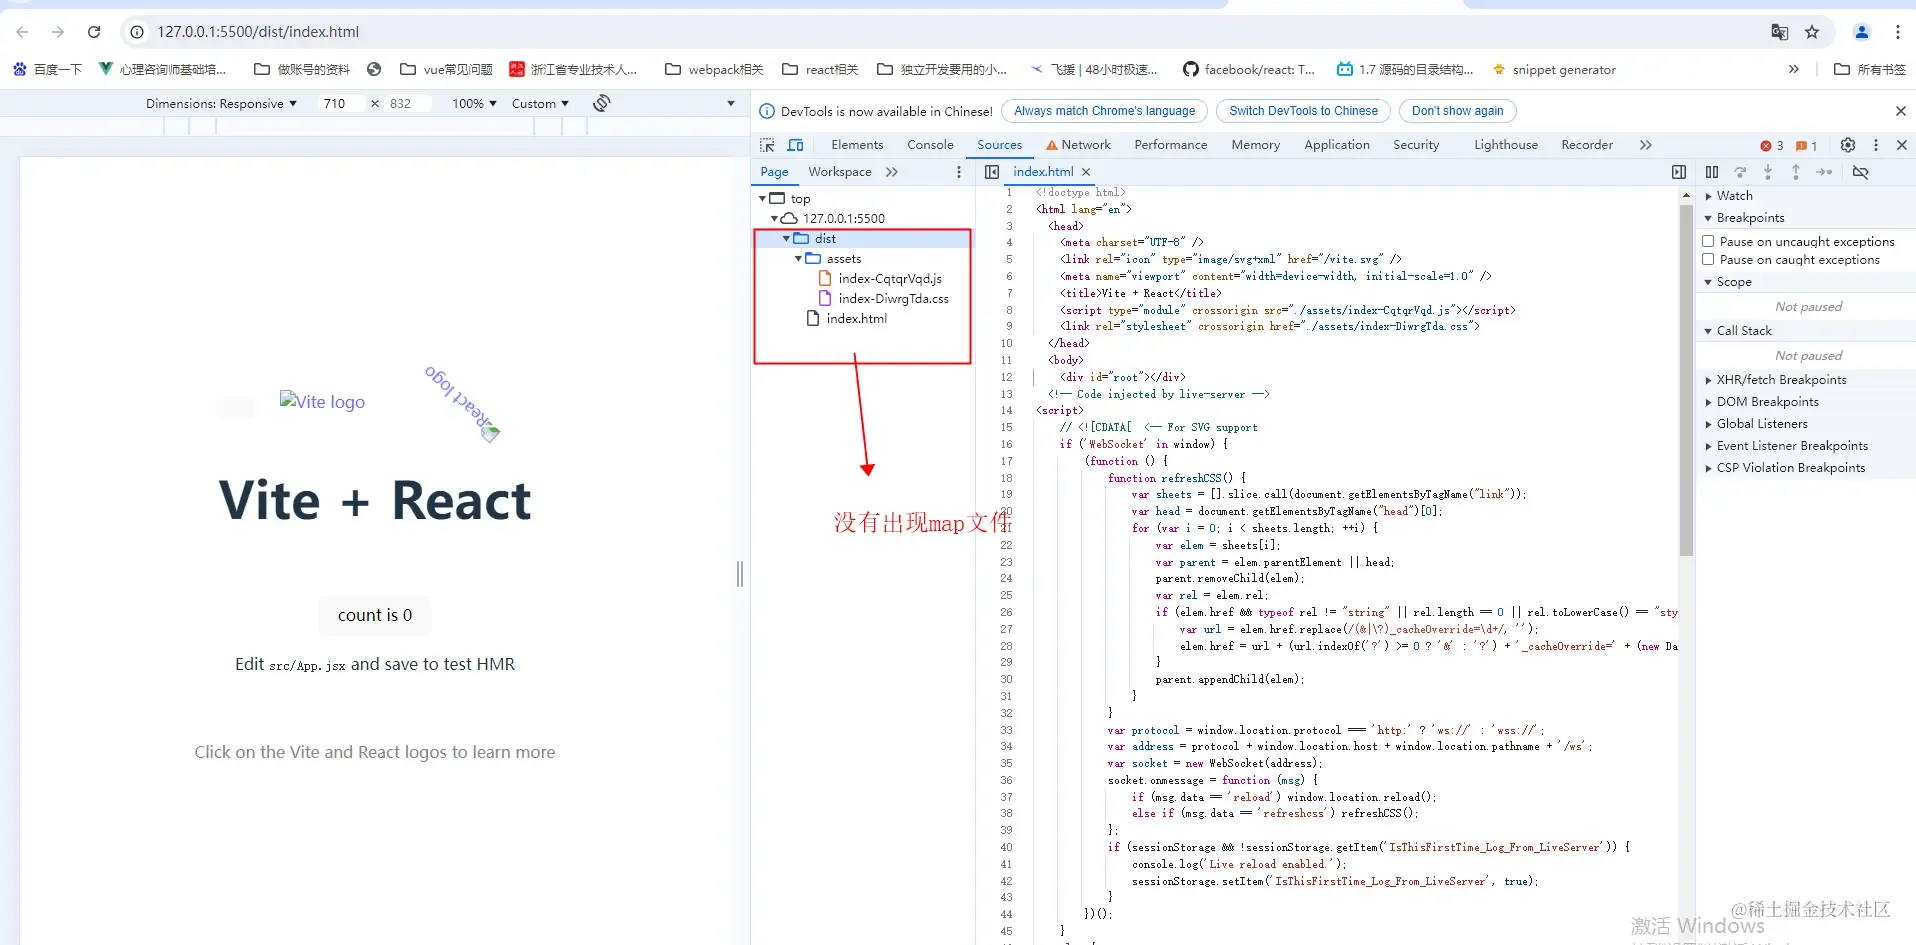Switch to the Lighthouse tab
This screenshot has height=945, width=1916.
tap(1506, 145)
